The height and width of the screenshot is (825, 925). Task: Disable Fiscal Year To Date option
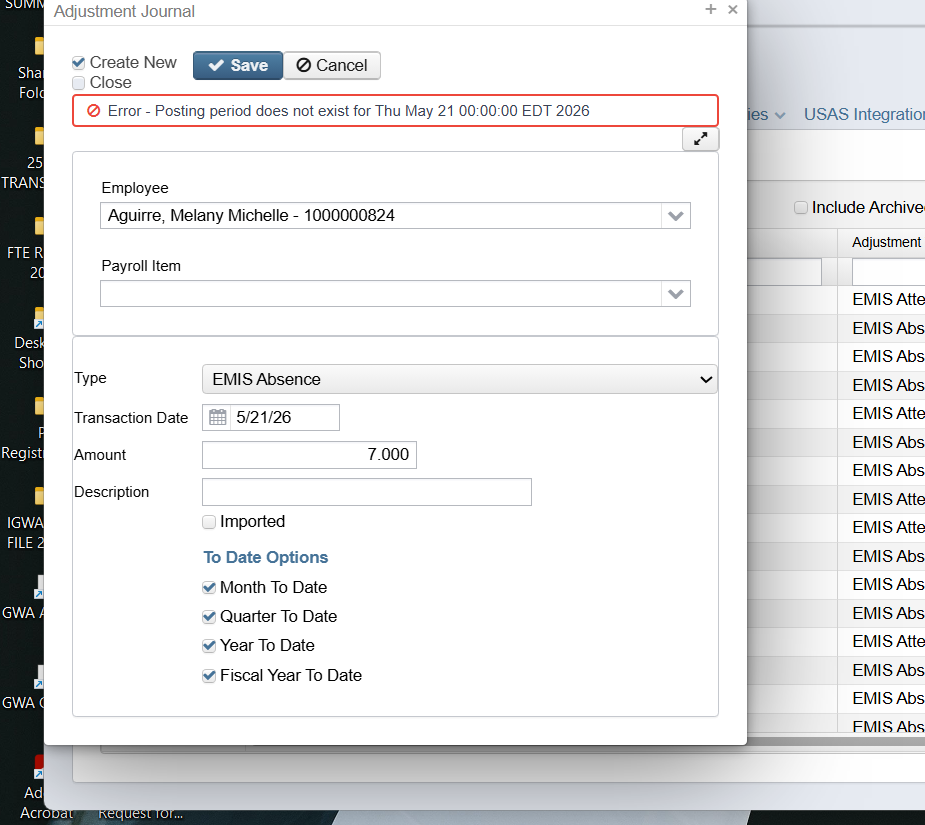209,676
